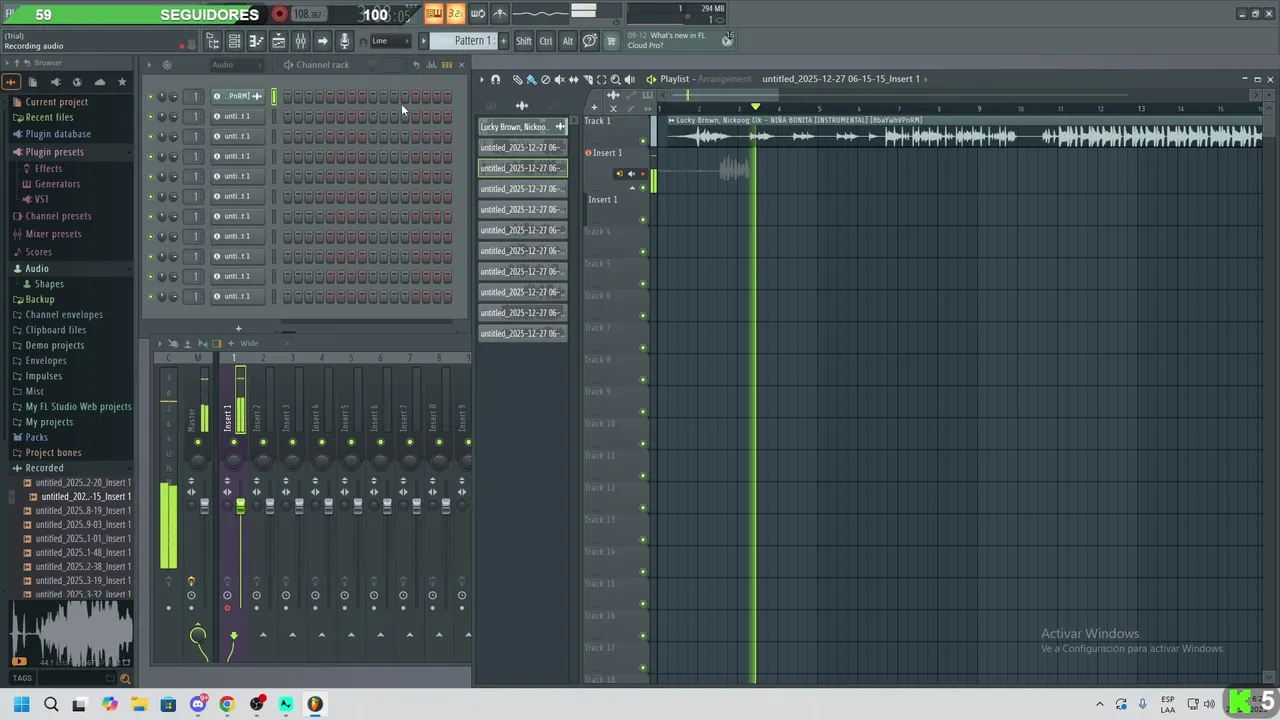Click FL Studio icon in taskbar
The height and width of the screenshot is (720, 1280).
[315, 704]
